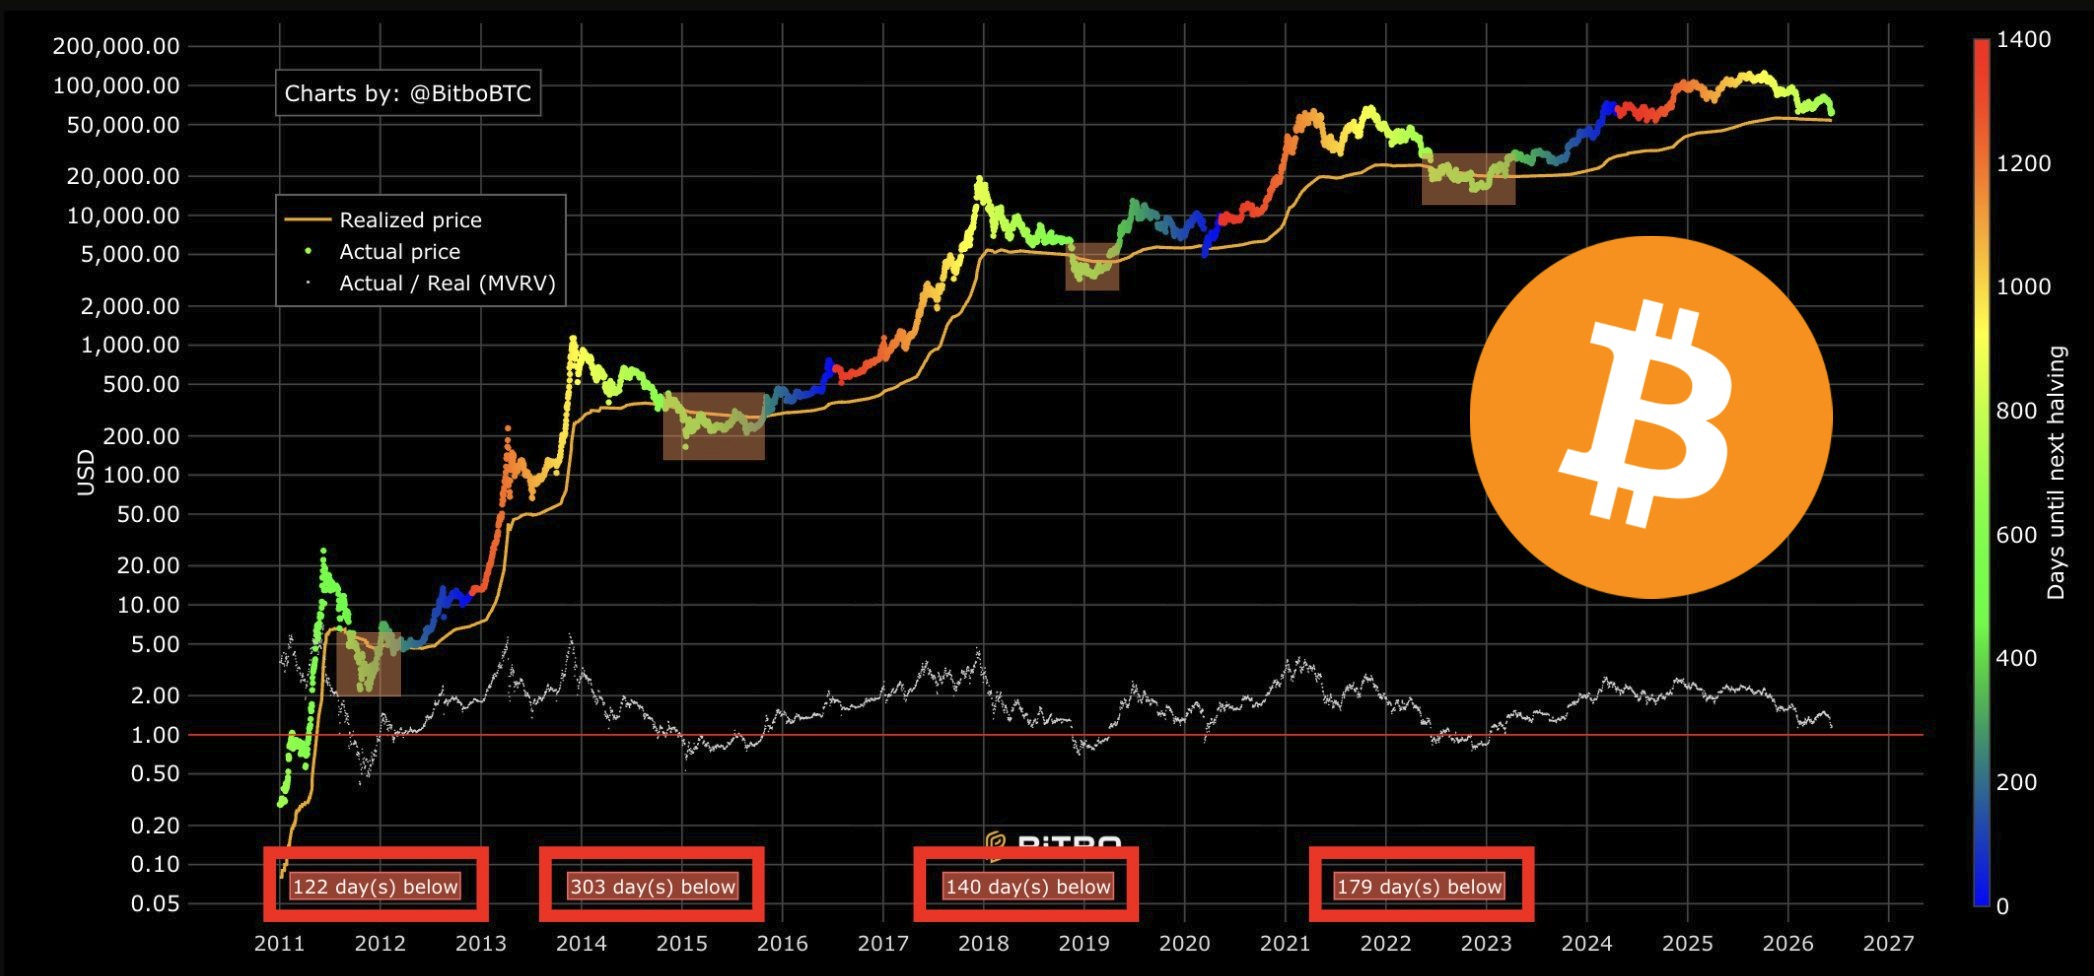2094x976 pixels.
Task: Select the 2.00 y-axis tick label
Action: (154, 696)
